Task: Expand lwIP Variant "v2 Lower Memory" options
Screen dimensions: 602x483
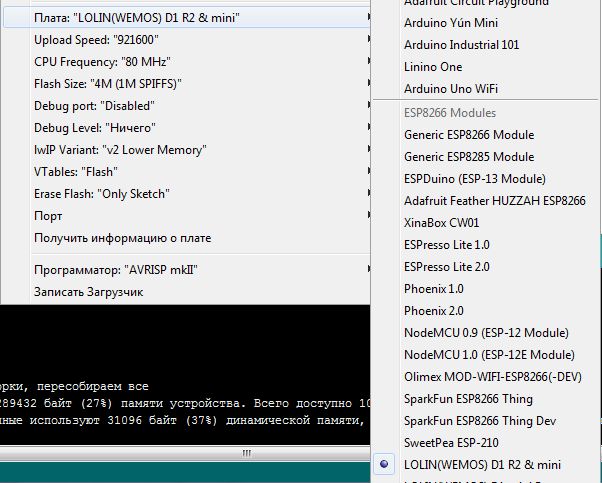Action: tap(187, 150)
